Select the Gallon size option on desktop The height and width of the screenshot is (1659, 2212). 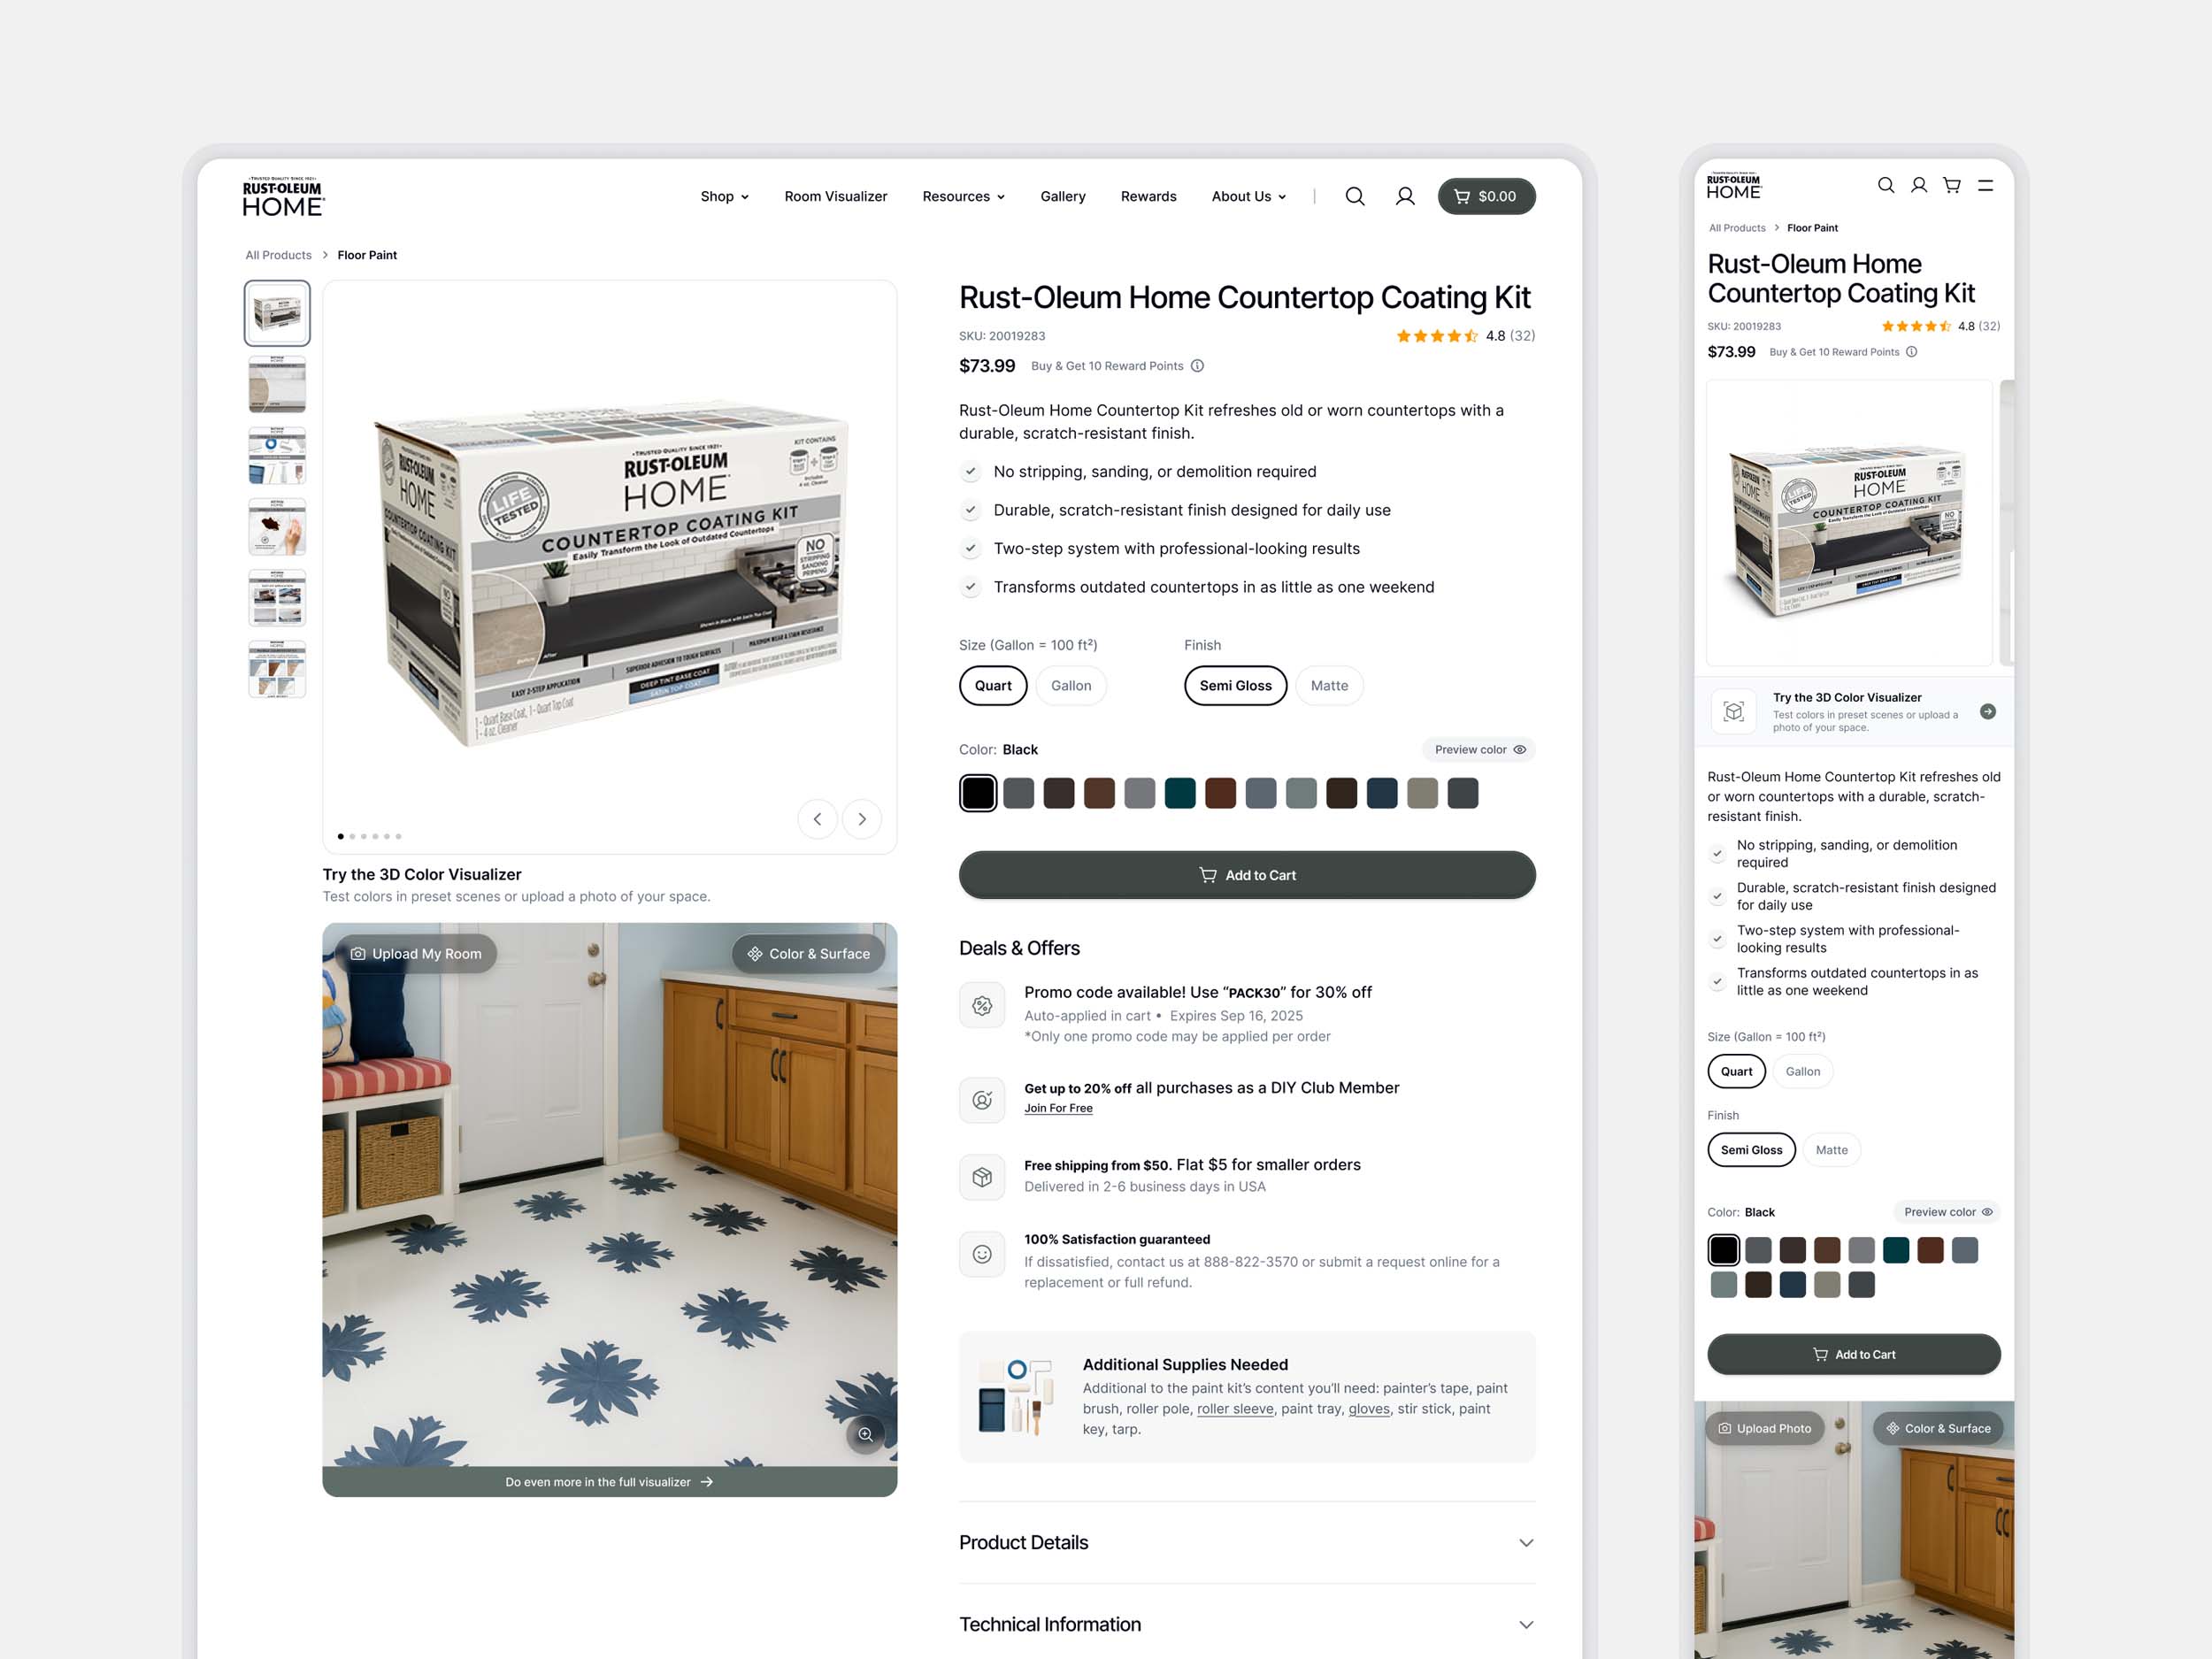click(x=1070, y=685)
